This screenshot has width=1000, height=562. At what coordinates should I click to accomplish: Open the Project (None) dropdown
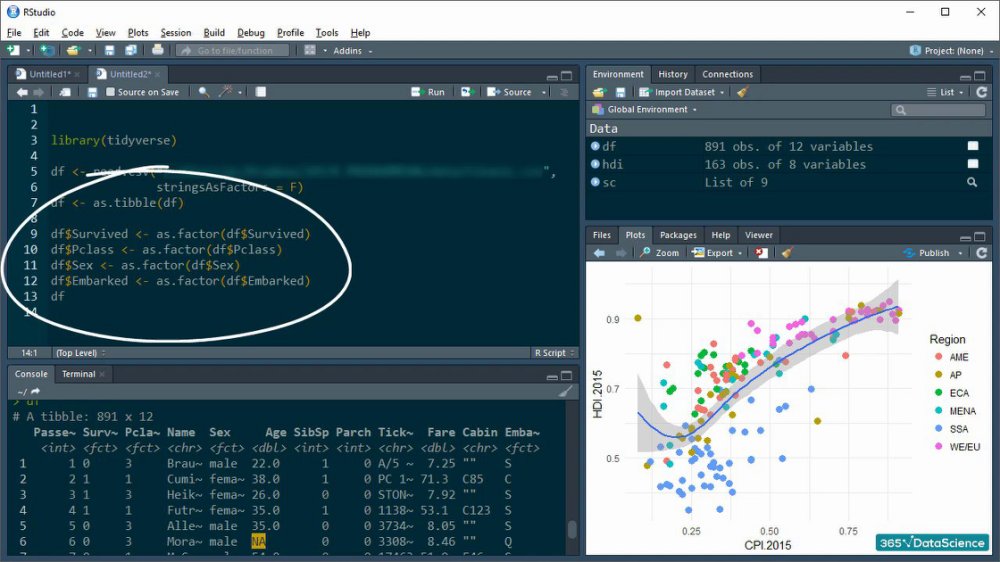[951, 50]
